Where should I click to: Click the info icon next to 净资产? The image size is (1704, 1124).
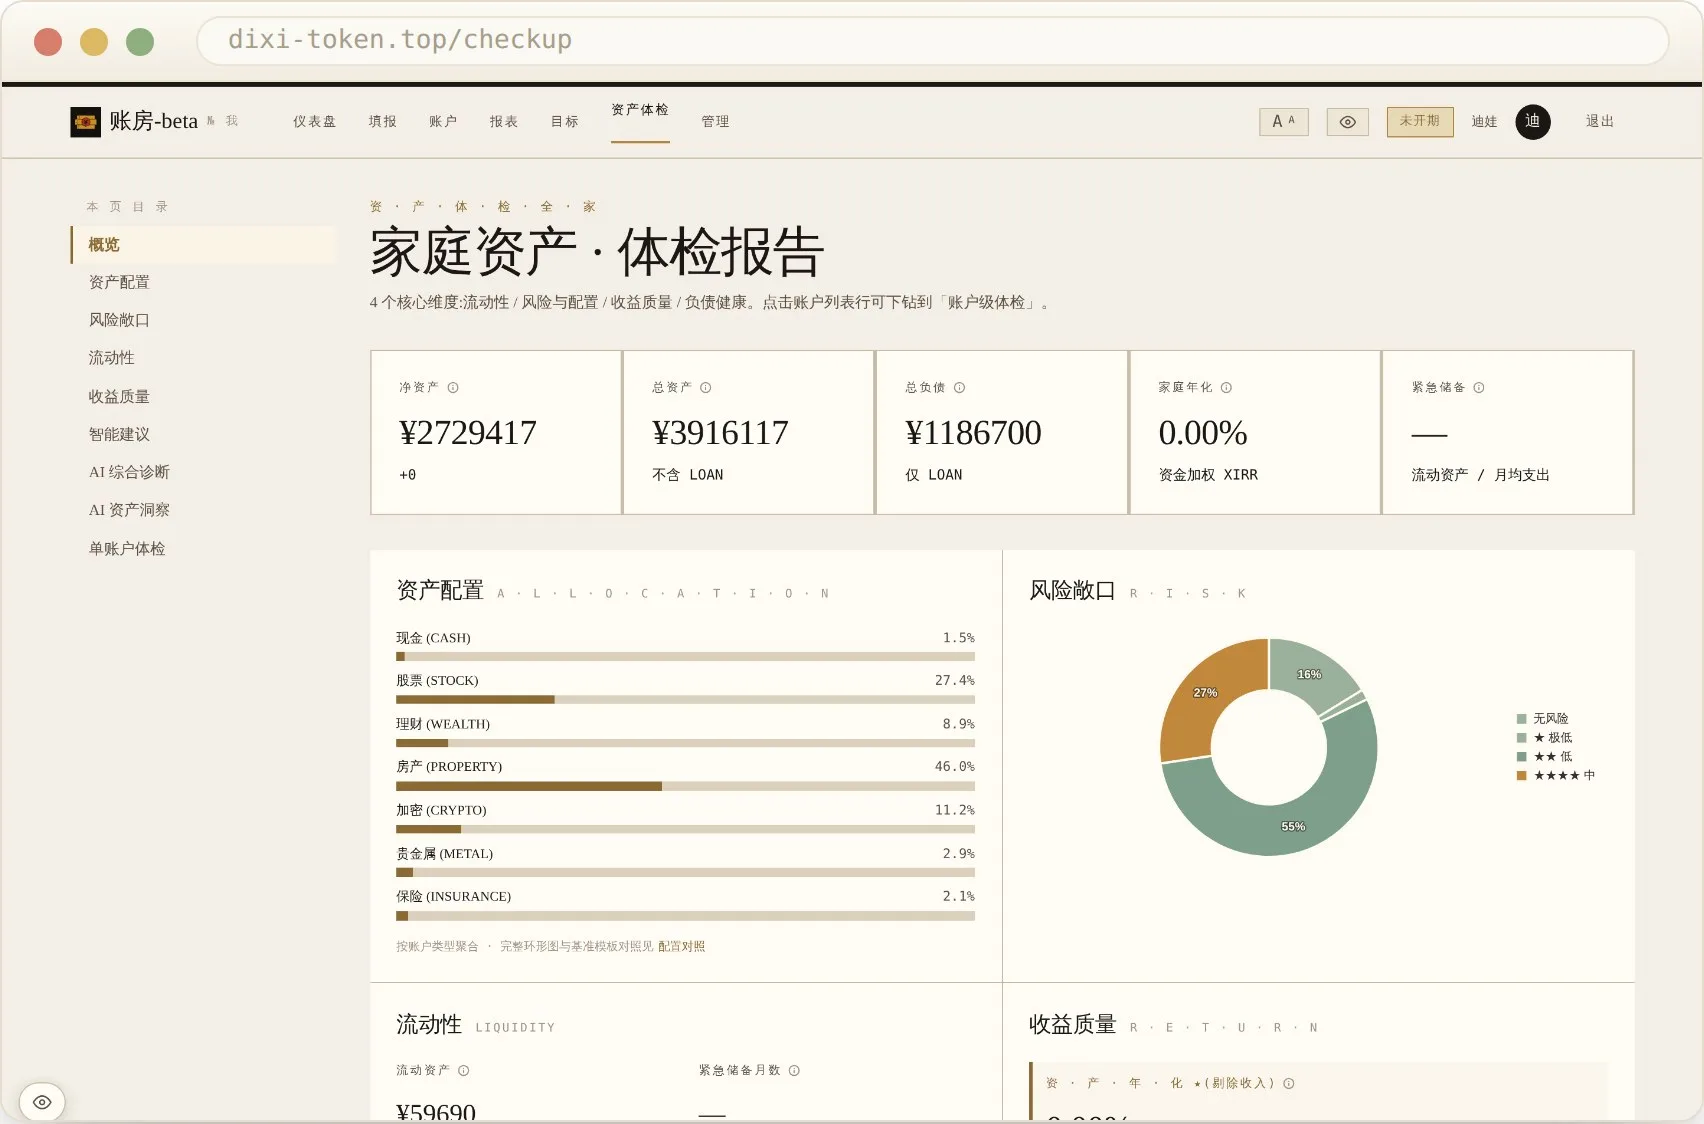[453, 388]
